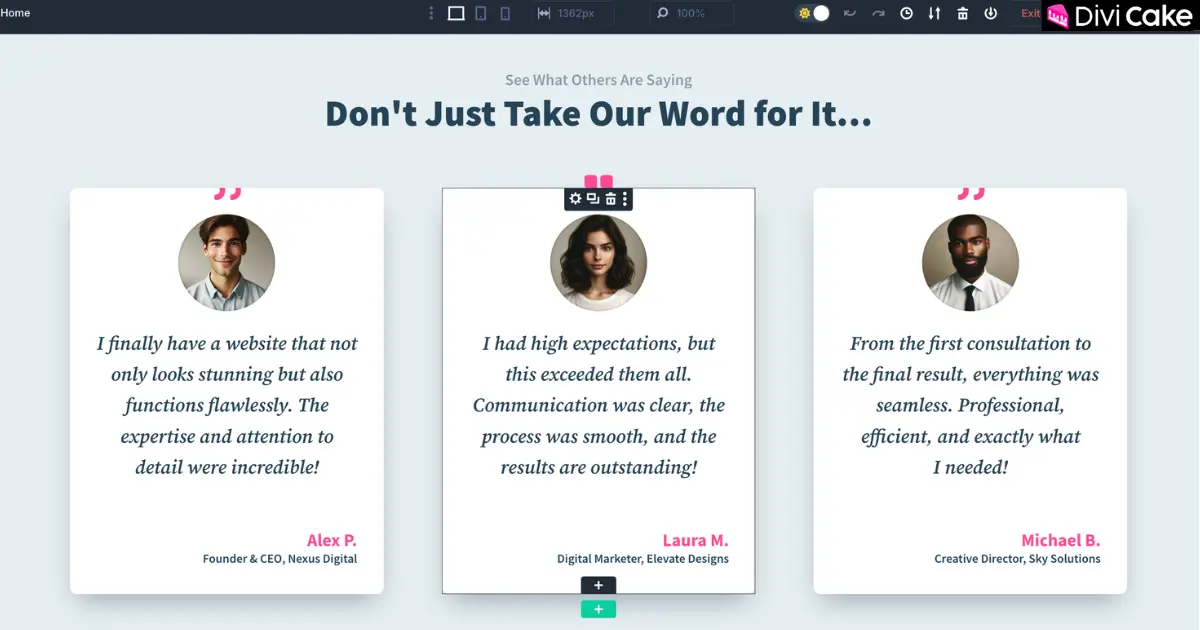
Task: Open the top-bar vertical dots menu
Action: coord(431,13)
